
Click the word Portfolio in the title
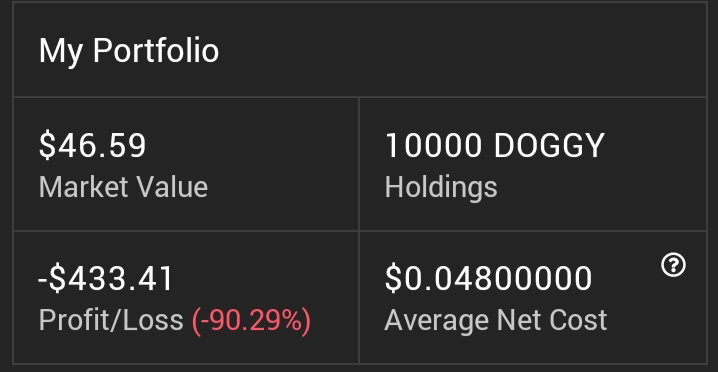pyautogui.click(x=156, y=50)
